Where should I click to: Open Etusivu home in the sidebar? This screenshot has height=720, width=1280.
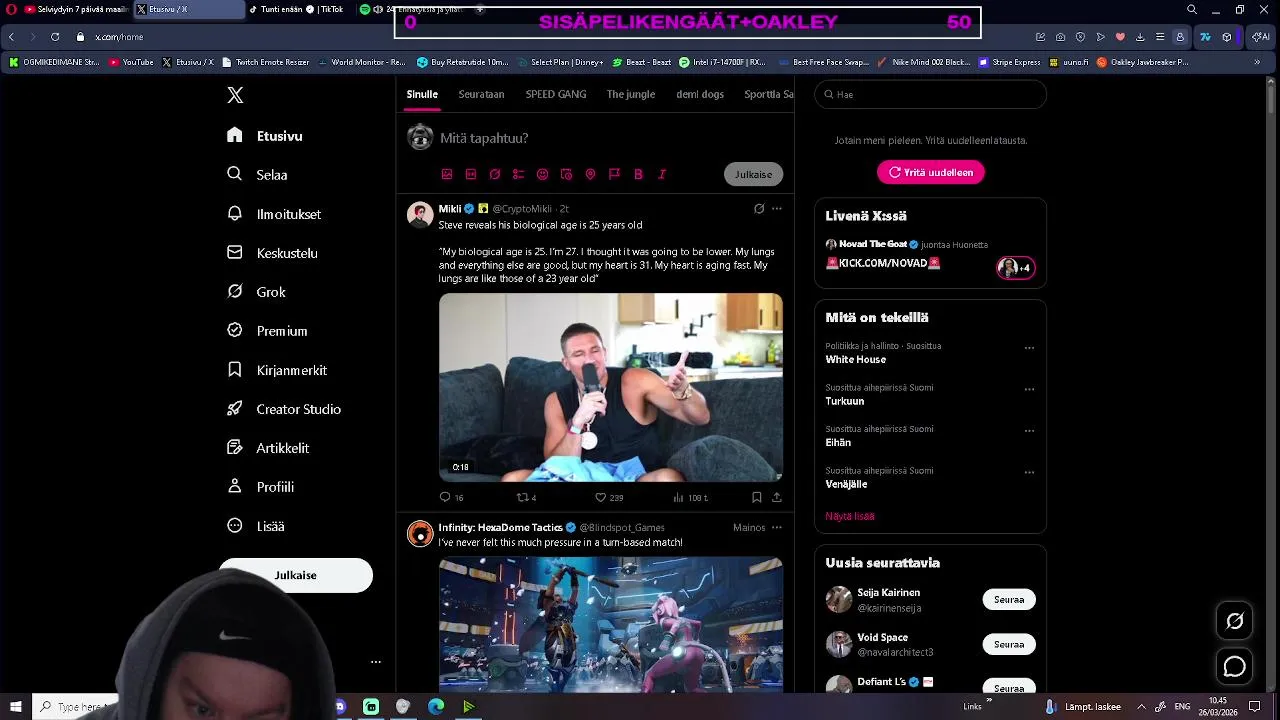click(x=265, y=136)
